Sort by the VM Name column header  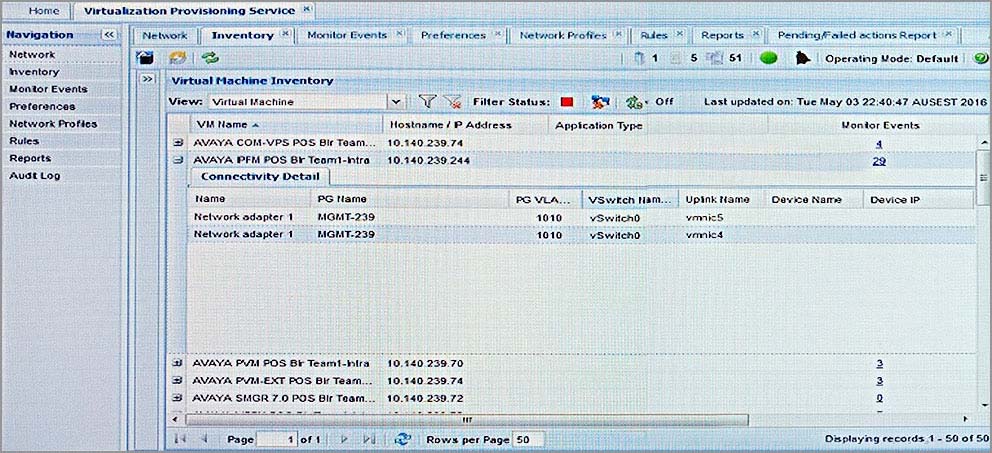285,125
